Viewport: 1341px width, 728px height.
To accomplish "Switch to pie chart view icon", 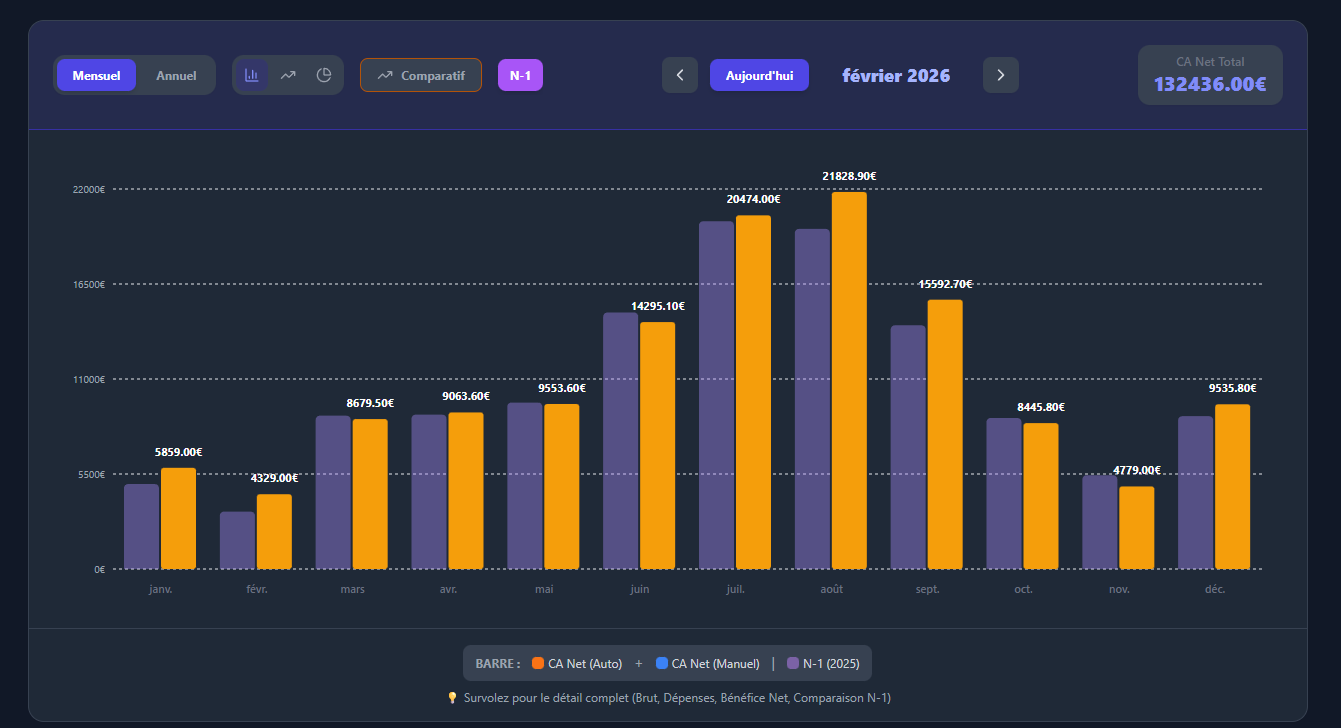I will 324,75.
